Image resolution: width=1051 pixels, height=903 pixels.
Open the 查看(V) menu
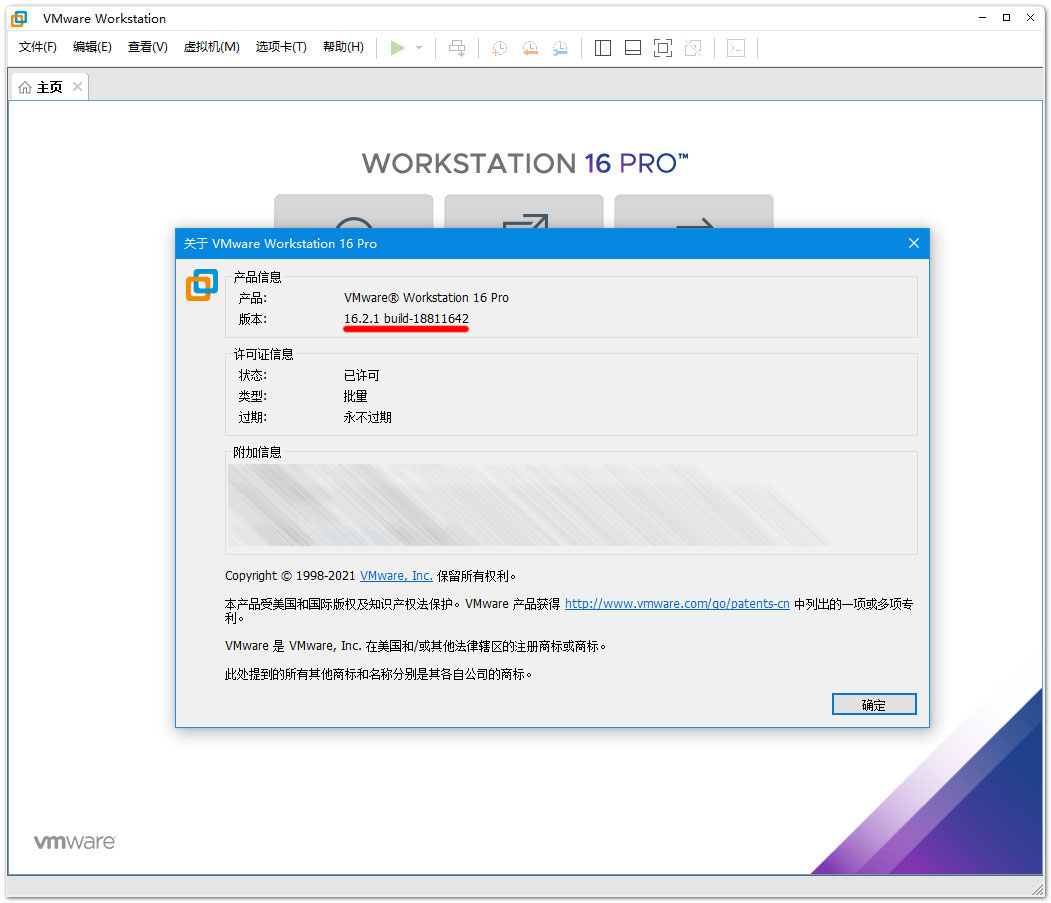click(147, 47)
